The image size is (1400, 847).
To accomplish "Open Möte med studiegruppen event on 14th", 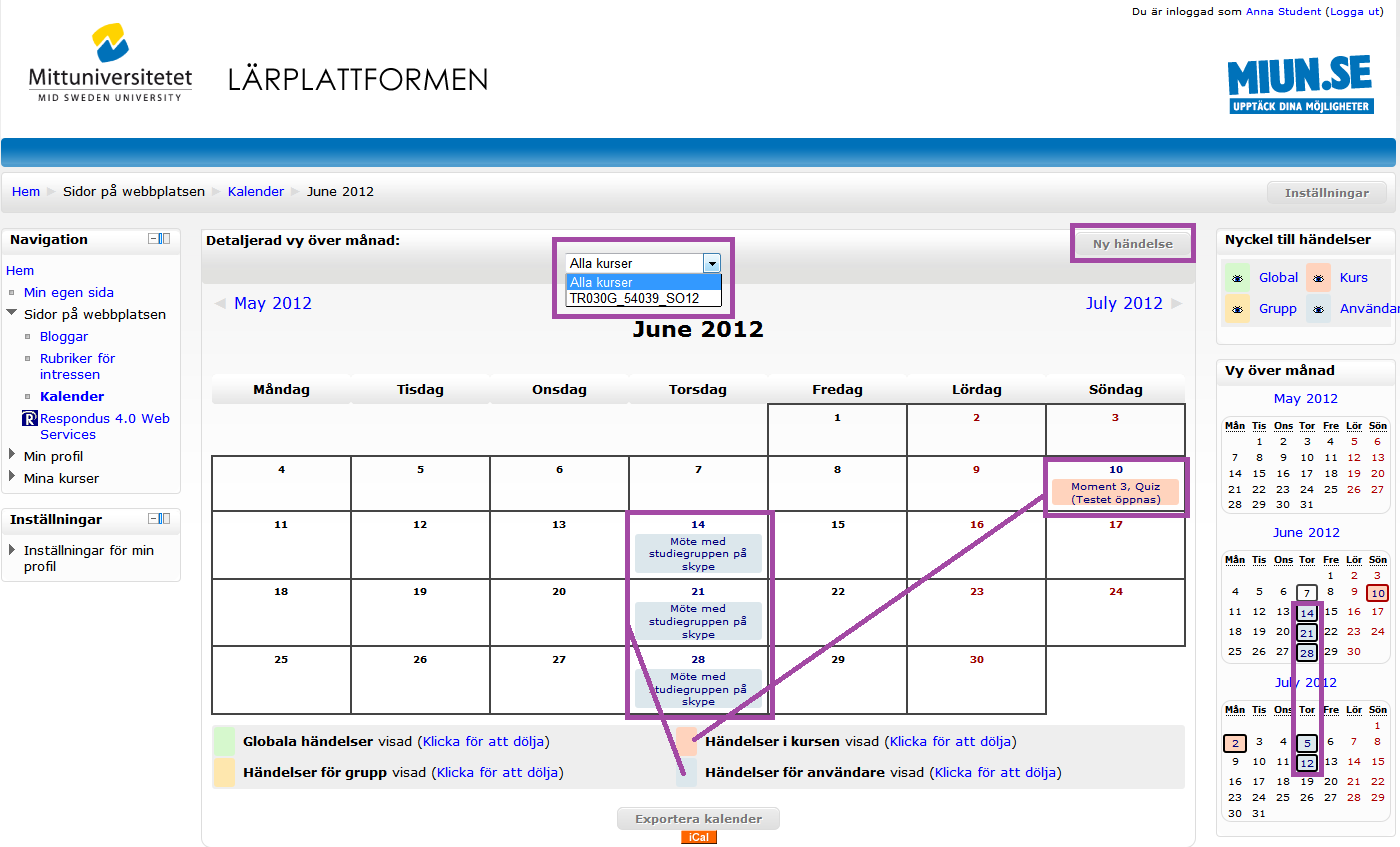I will pos(698,553).
